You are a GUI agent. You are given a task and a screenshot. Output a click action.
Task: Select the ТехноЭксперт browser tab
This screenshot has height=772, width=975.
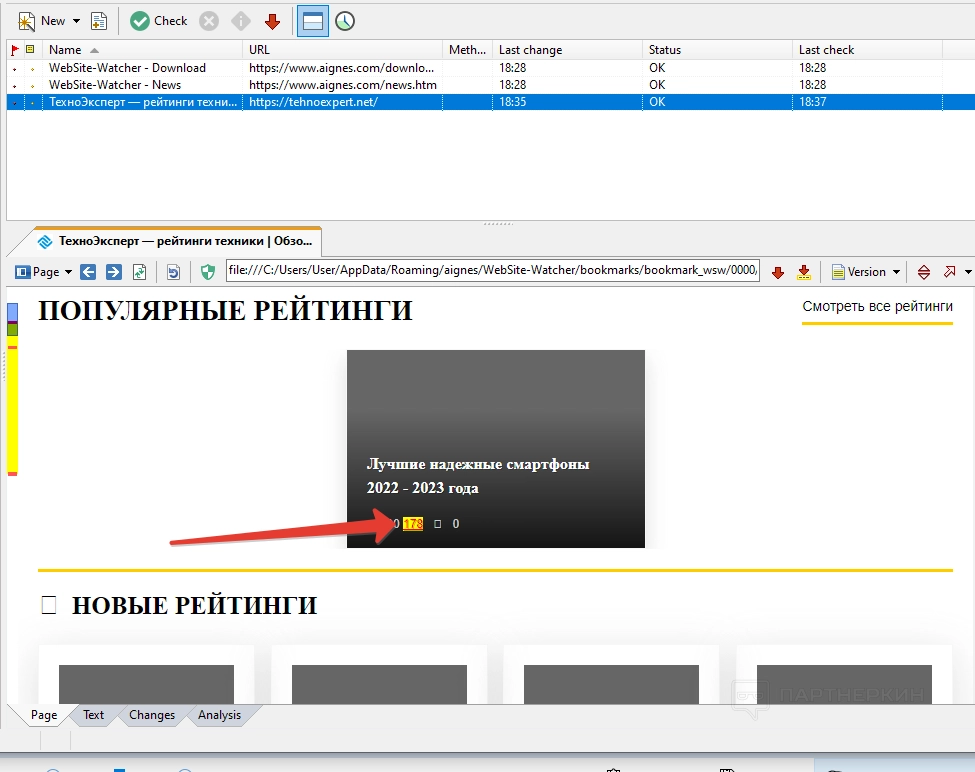tap(177, 241)
